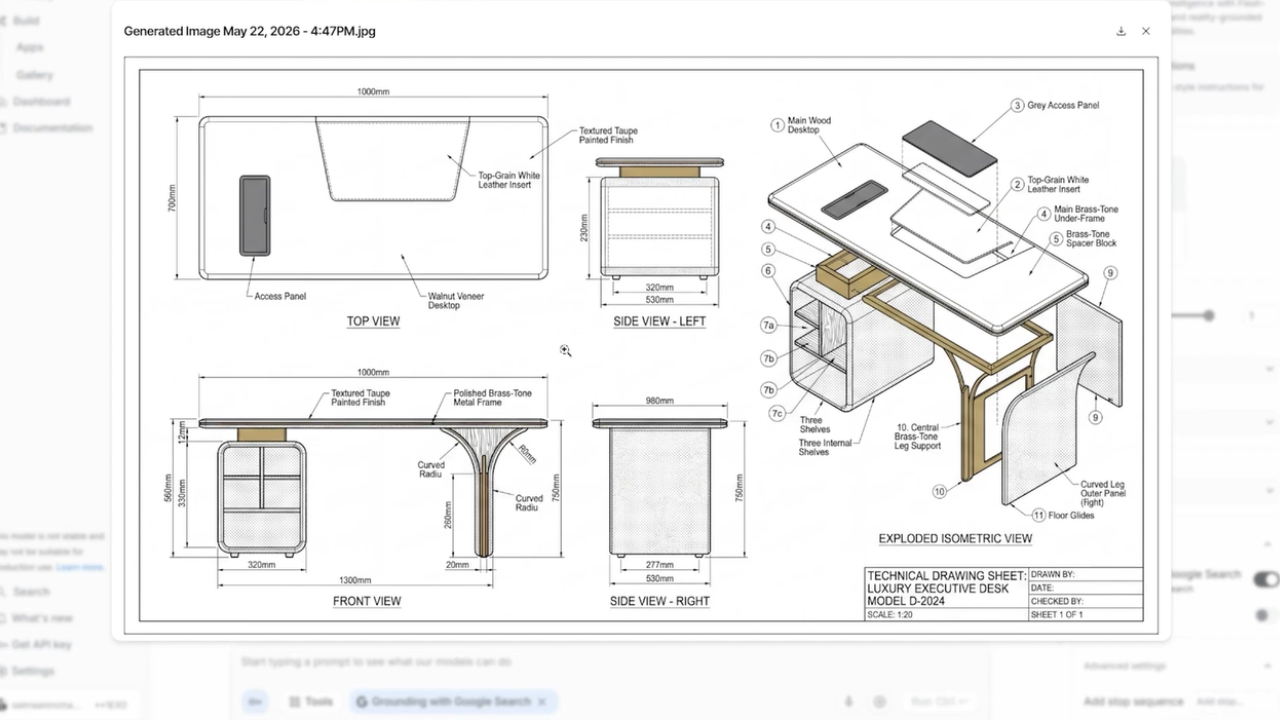Image resolution: width=1280 pixels, height=720 pixels.
Task: Click the Generated Image file name title
Action: (250, 31)
